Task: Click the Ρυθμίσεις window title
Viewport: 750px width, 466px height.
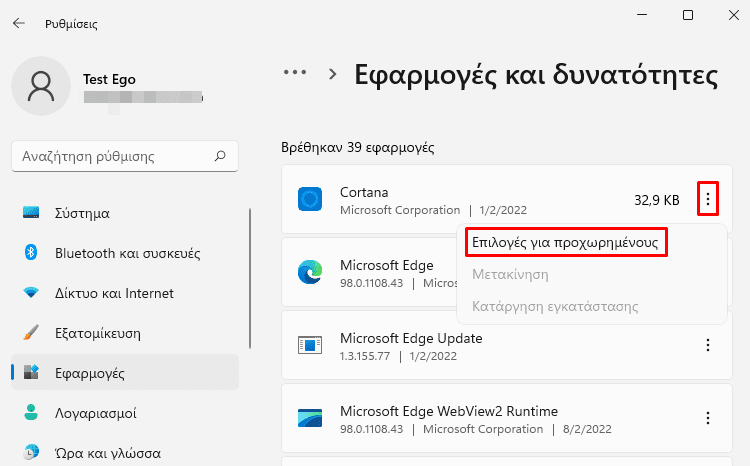Action: [x=71, y=24]
